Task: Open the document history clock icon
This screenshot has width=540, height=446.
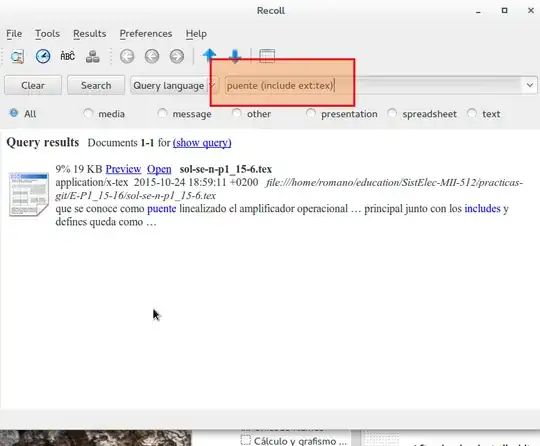Action: (43, 56)
